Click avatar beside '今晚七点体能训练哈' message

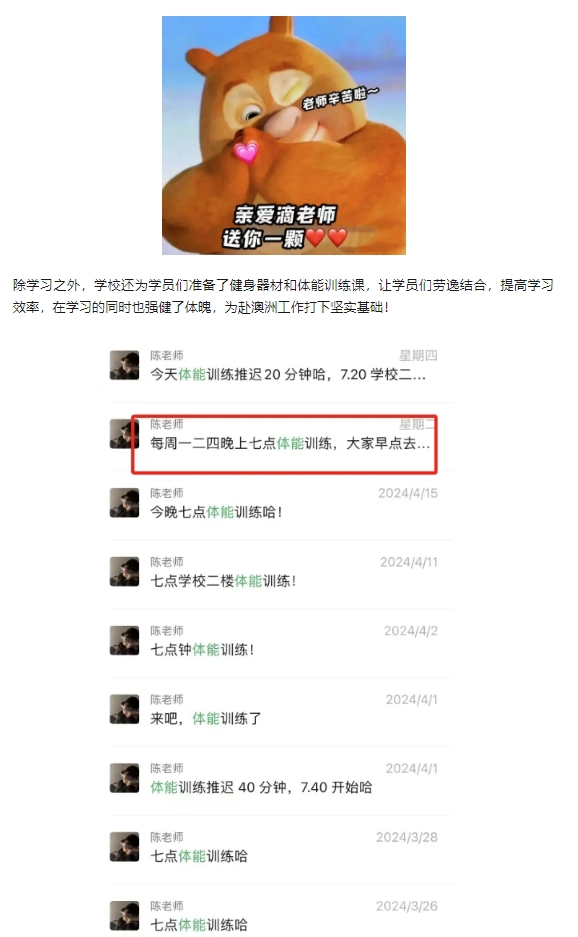tap(124, 503)
